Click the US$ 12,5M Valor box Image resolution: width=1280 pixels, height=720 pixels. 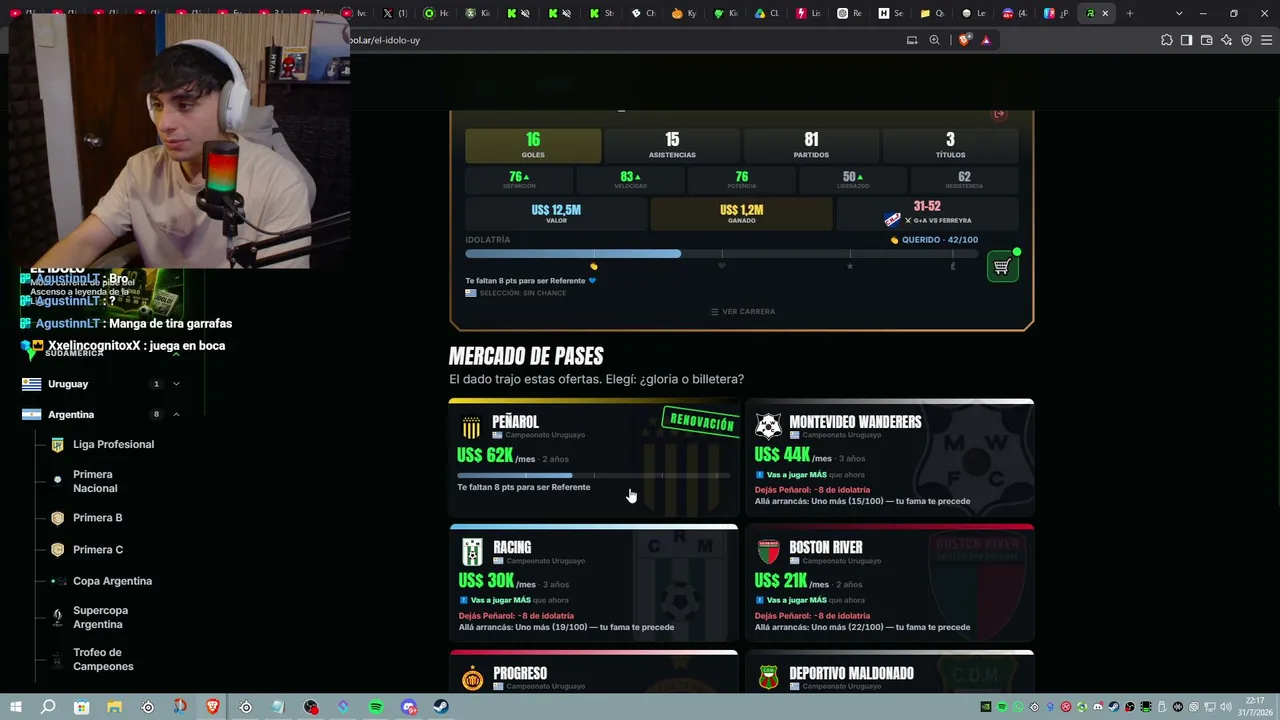(556, 213)
